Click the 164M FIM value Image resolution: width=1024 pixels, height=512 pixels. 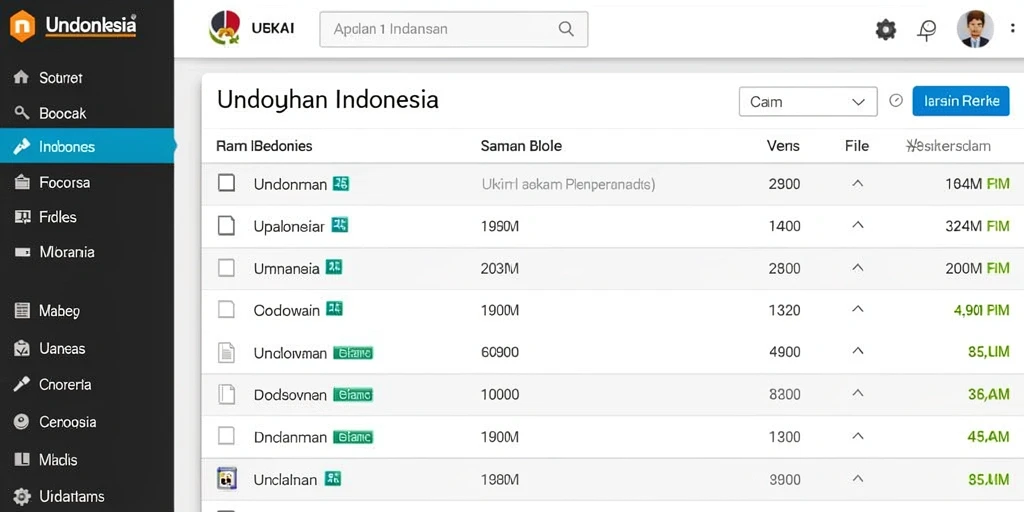click(x=977, y=184)
